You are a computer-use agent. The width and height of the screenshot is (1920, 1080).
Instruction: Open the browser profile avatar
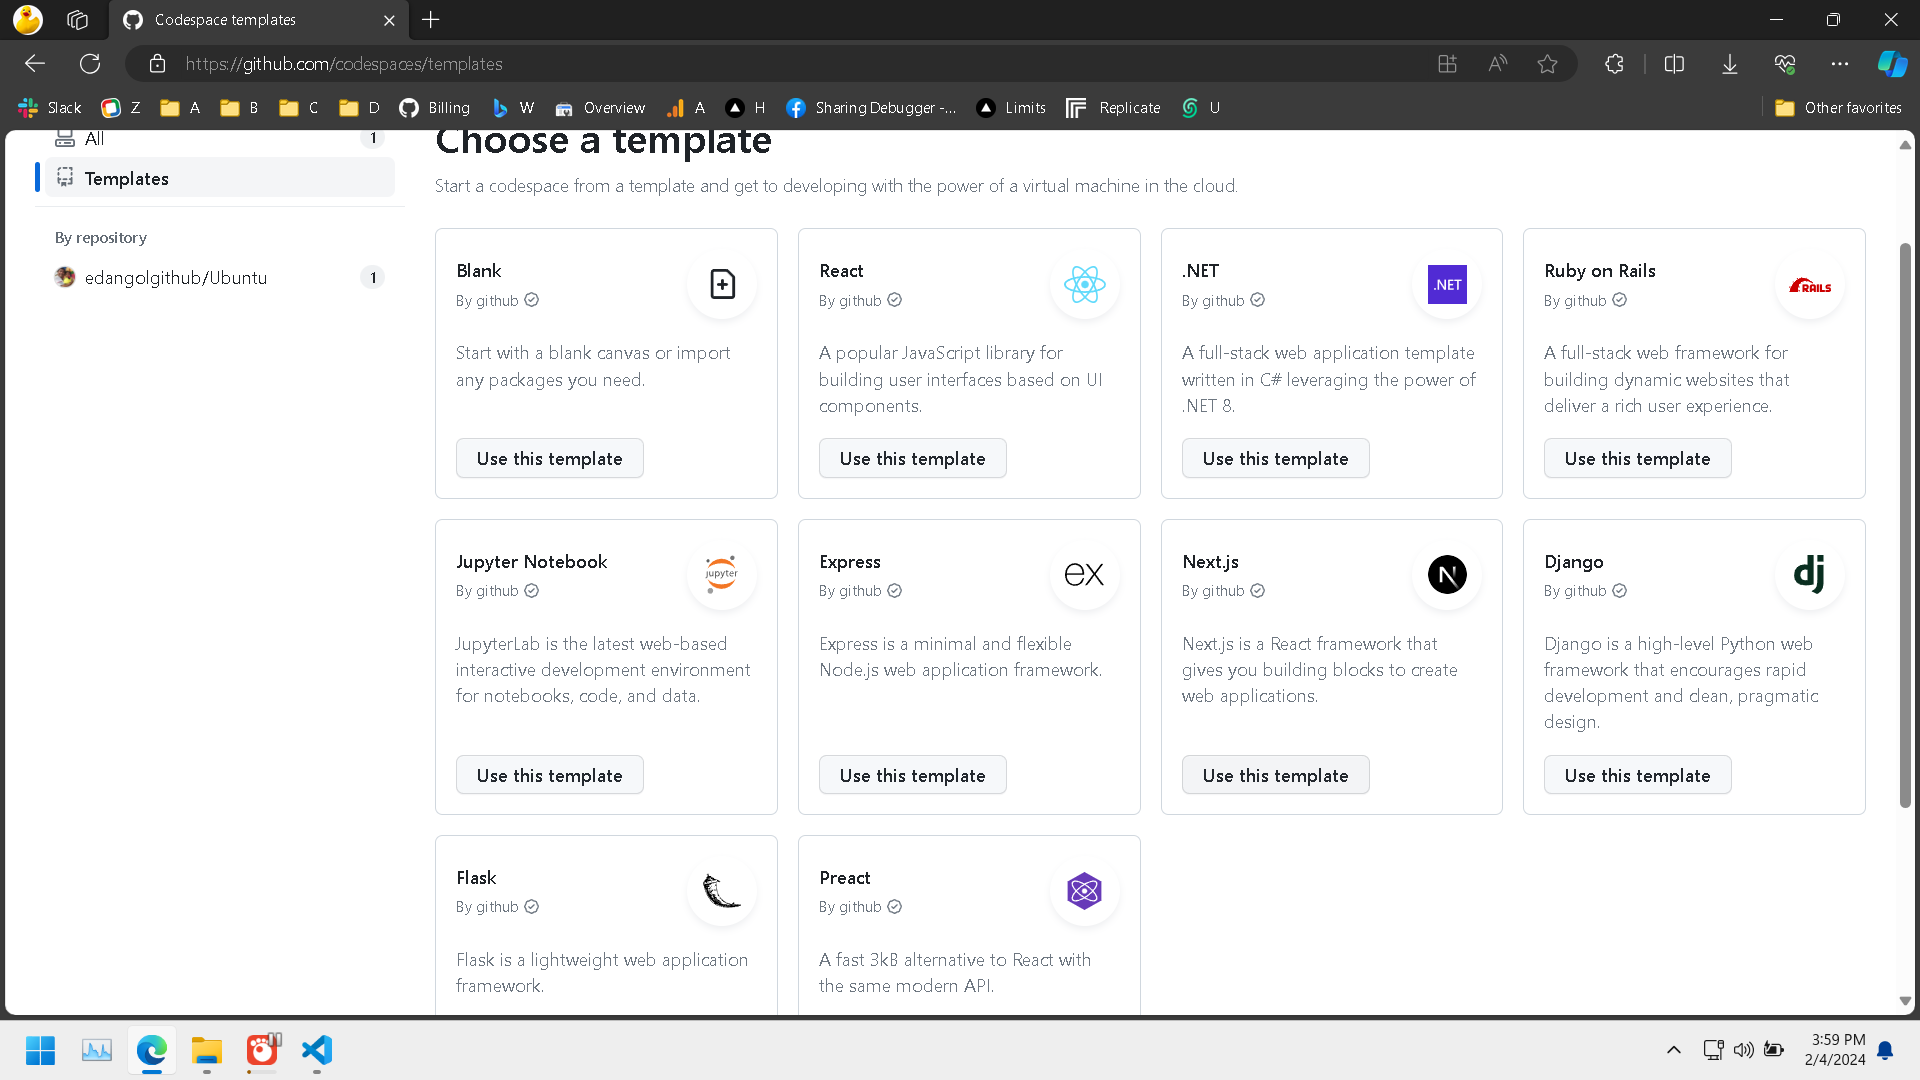pyautogui.click(x=28, y=20)
